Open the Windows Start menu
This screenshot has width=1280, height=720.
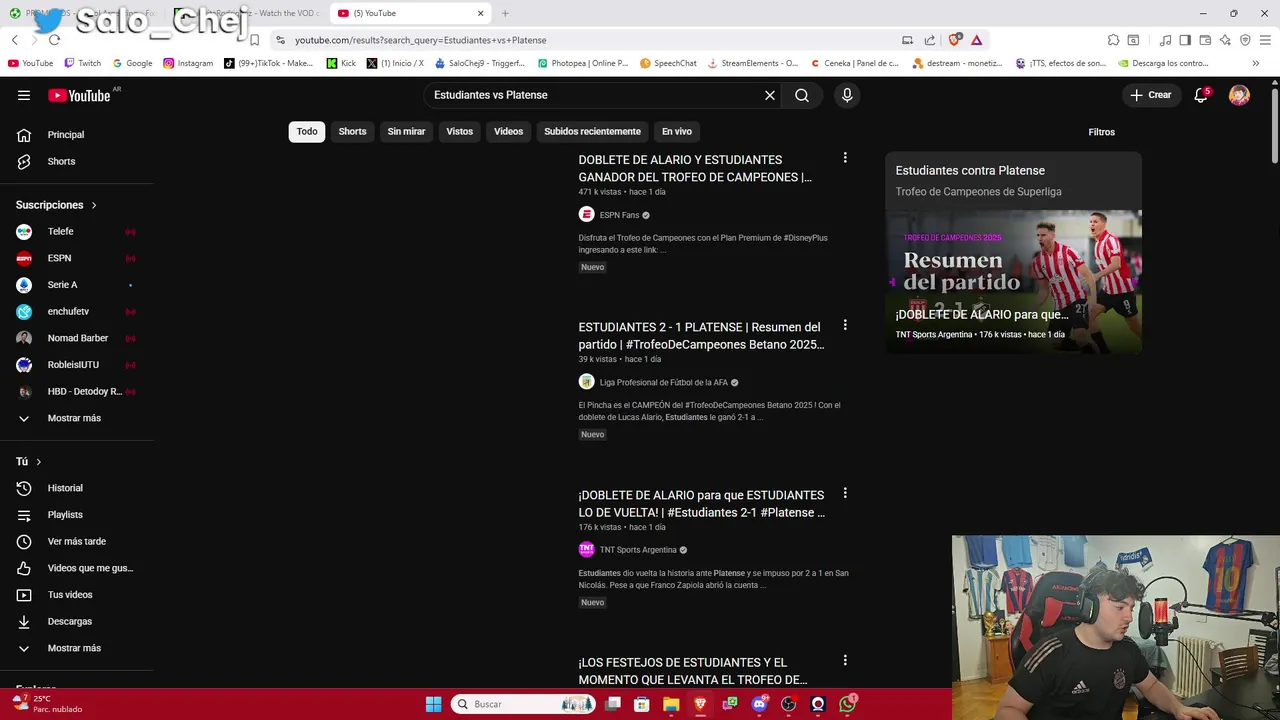point(433,704)
